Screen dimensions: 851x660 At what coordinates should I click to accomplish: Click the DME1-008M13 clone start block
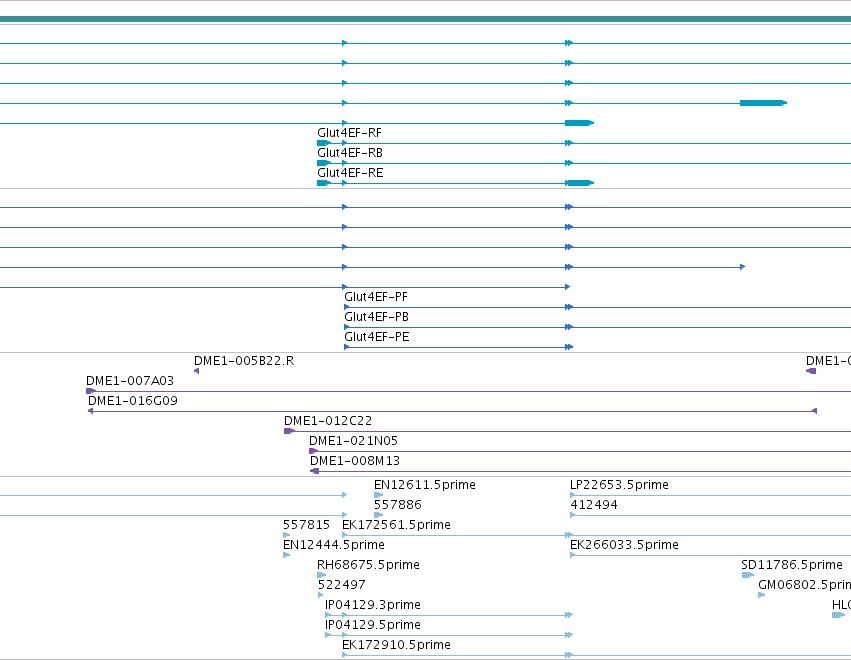pyautogui.click(x=314, y=471)
